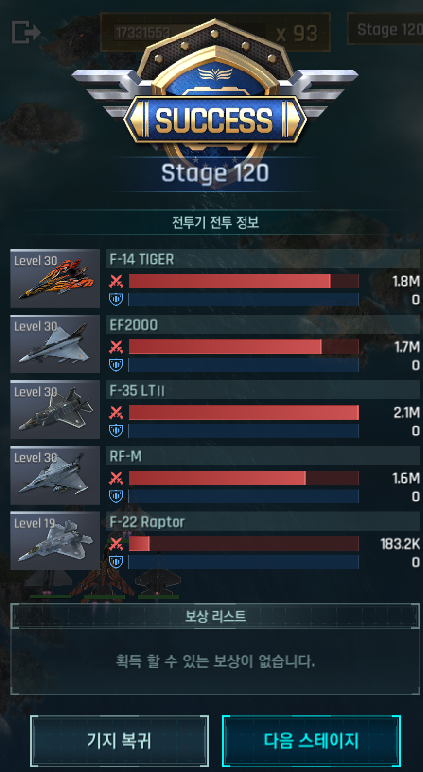Click the EF2000 crossed swords icon
Image resolution: width=423 pixels, height=772 pixels.
[116, 347]
